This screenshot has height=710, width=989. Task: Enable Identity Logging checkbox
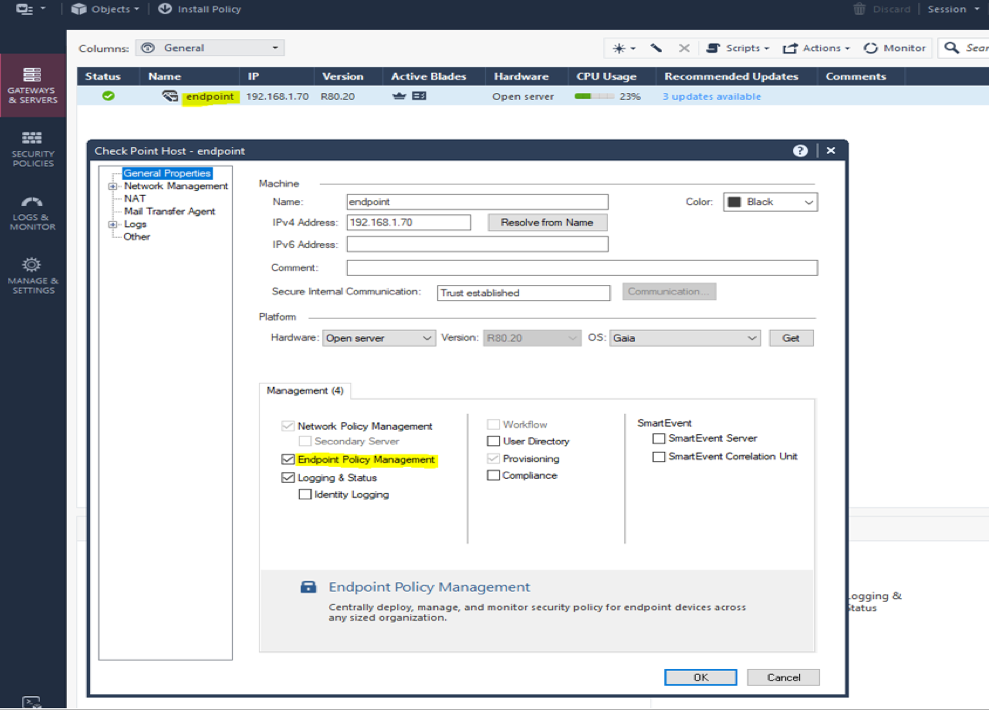(305, 494)
